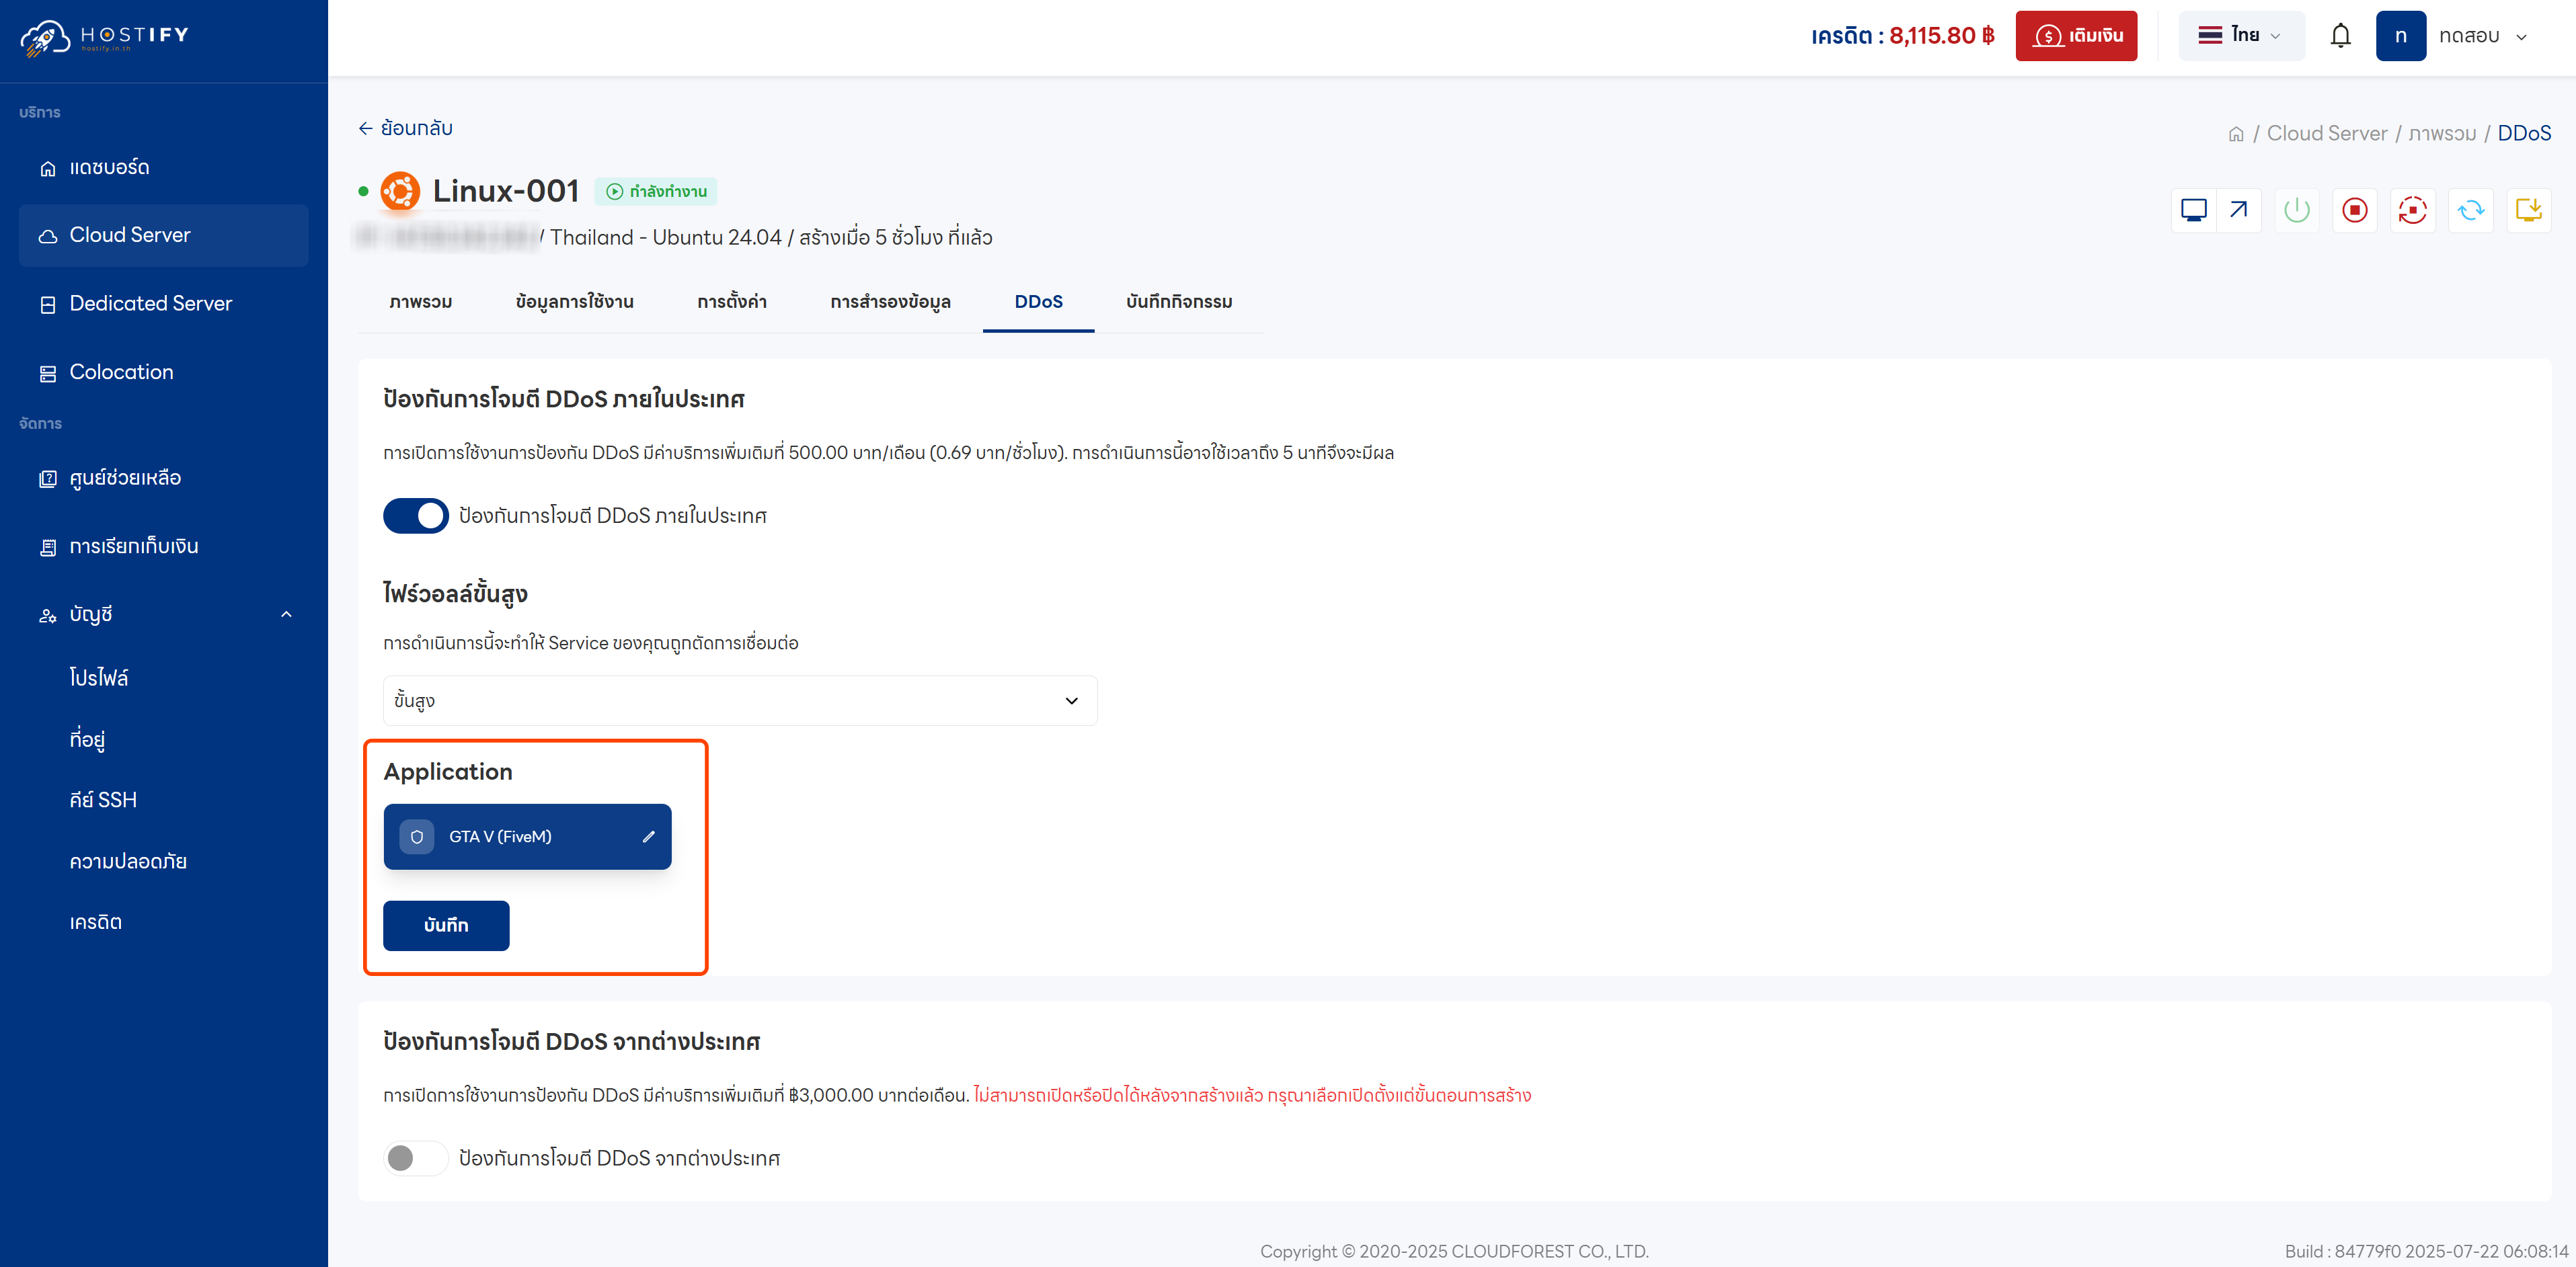Click the green power-on icon

(2297, 210)
